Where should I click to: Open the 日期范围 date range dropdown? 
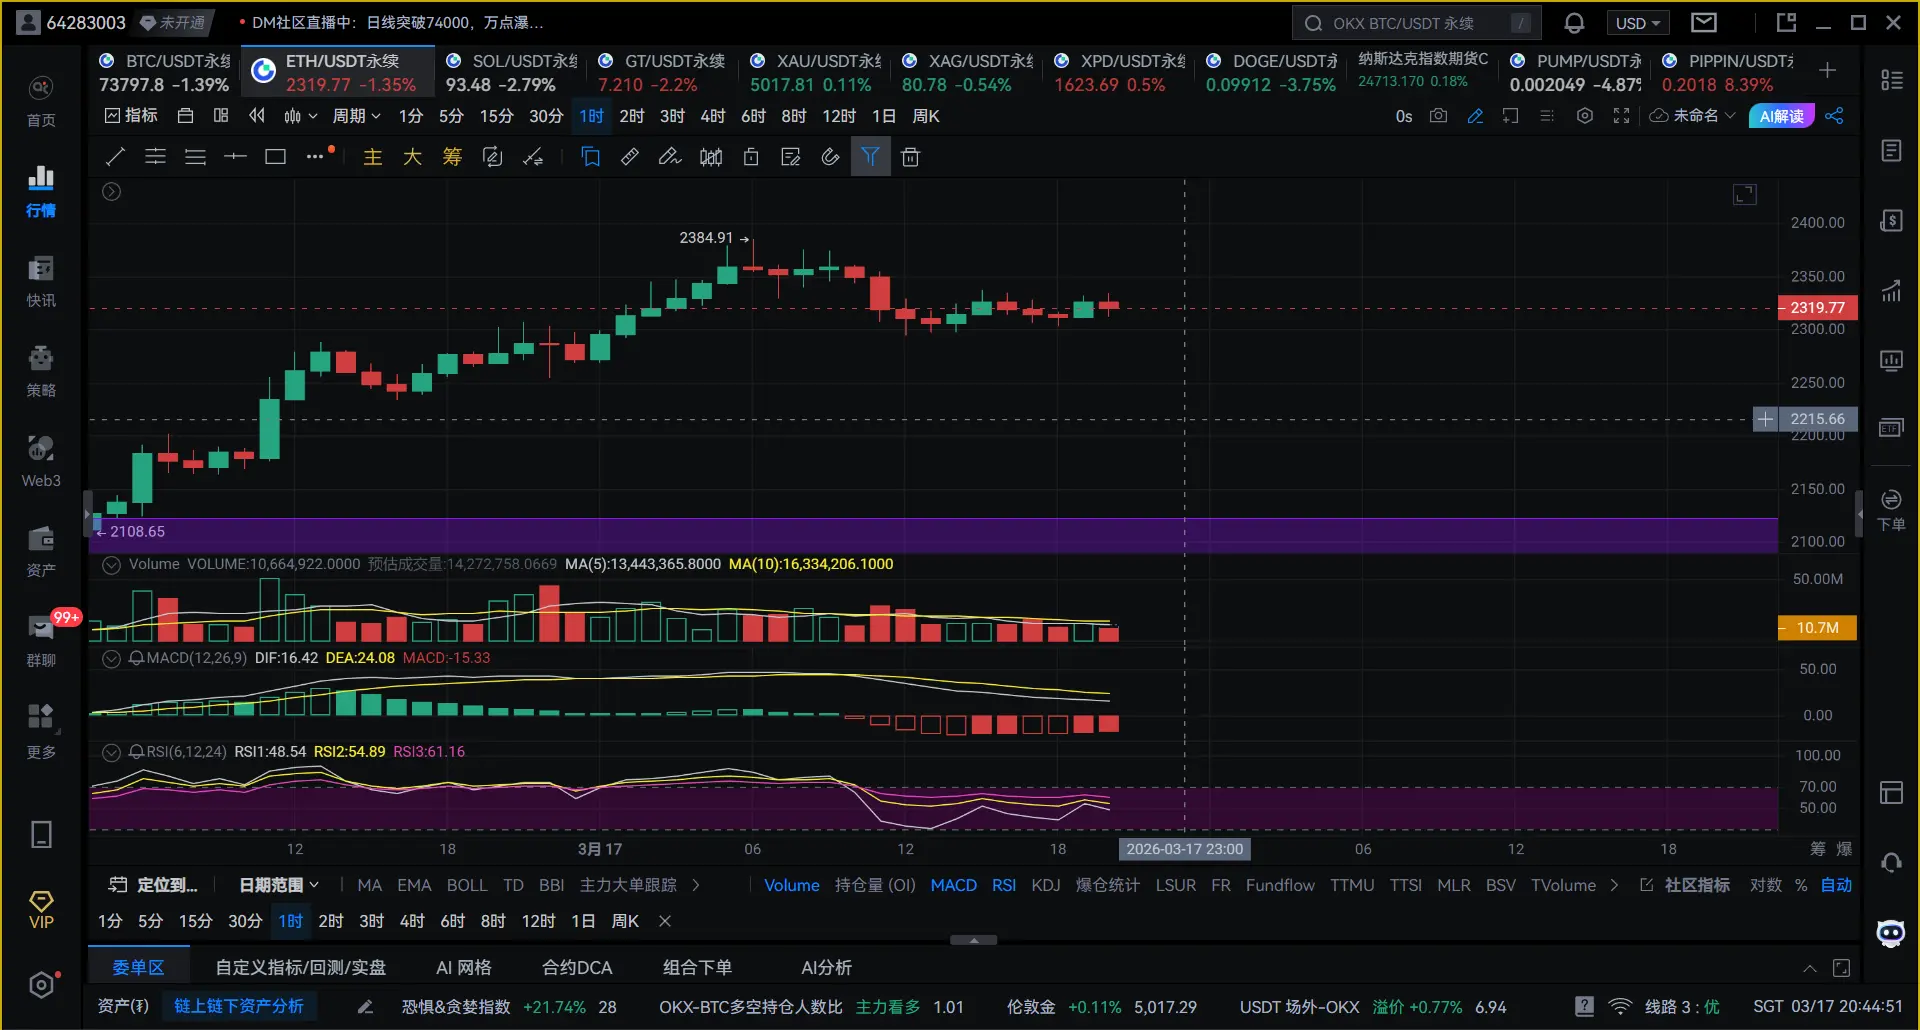(279, 885)
